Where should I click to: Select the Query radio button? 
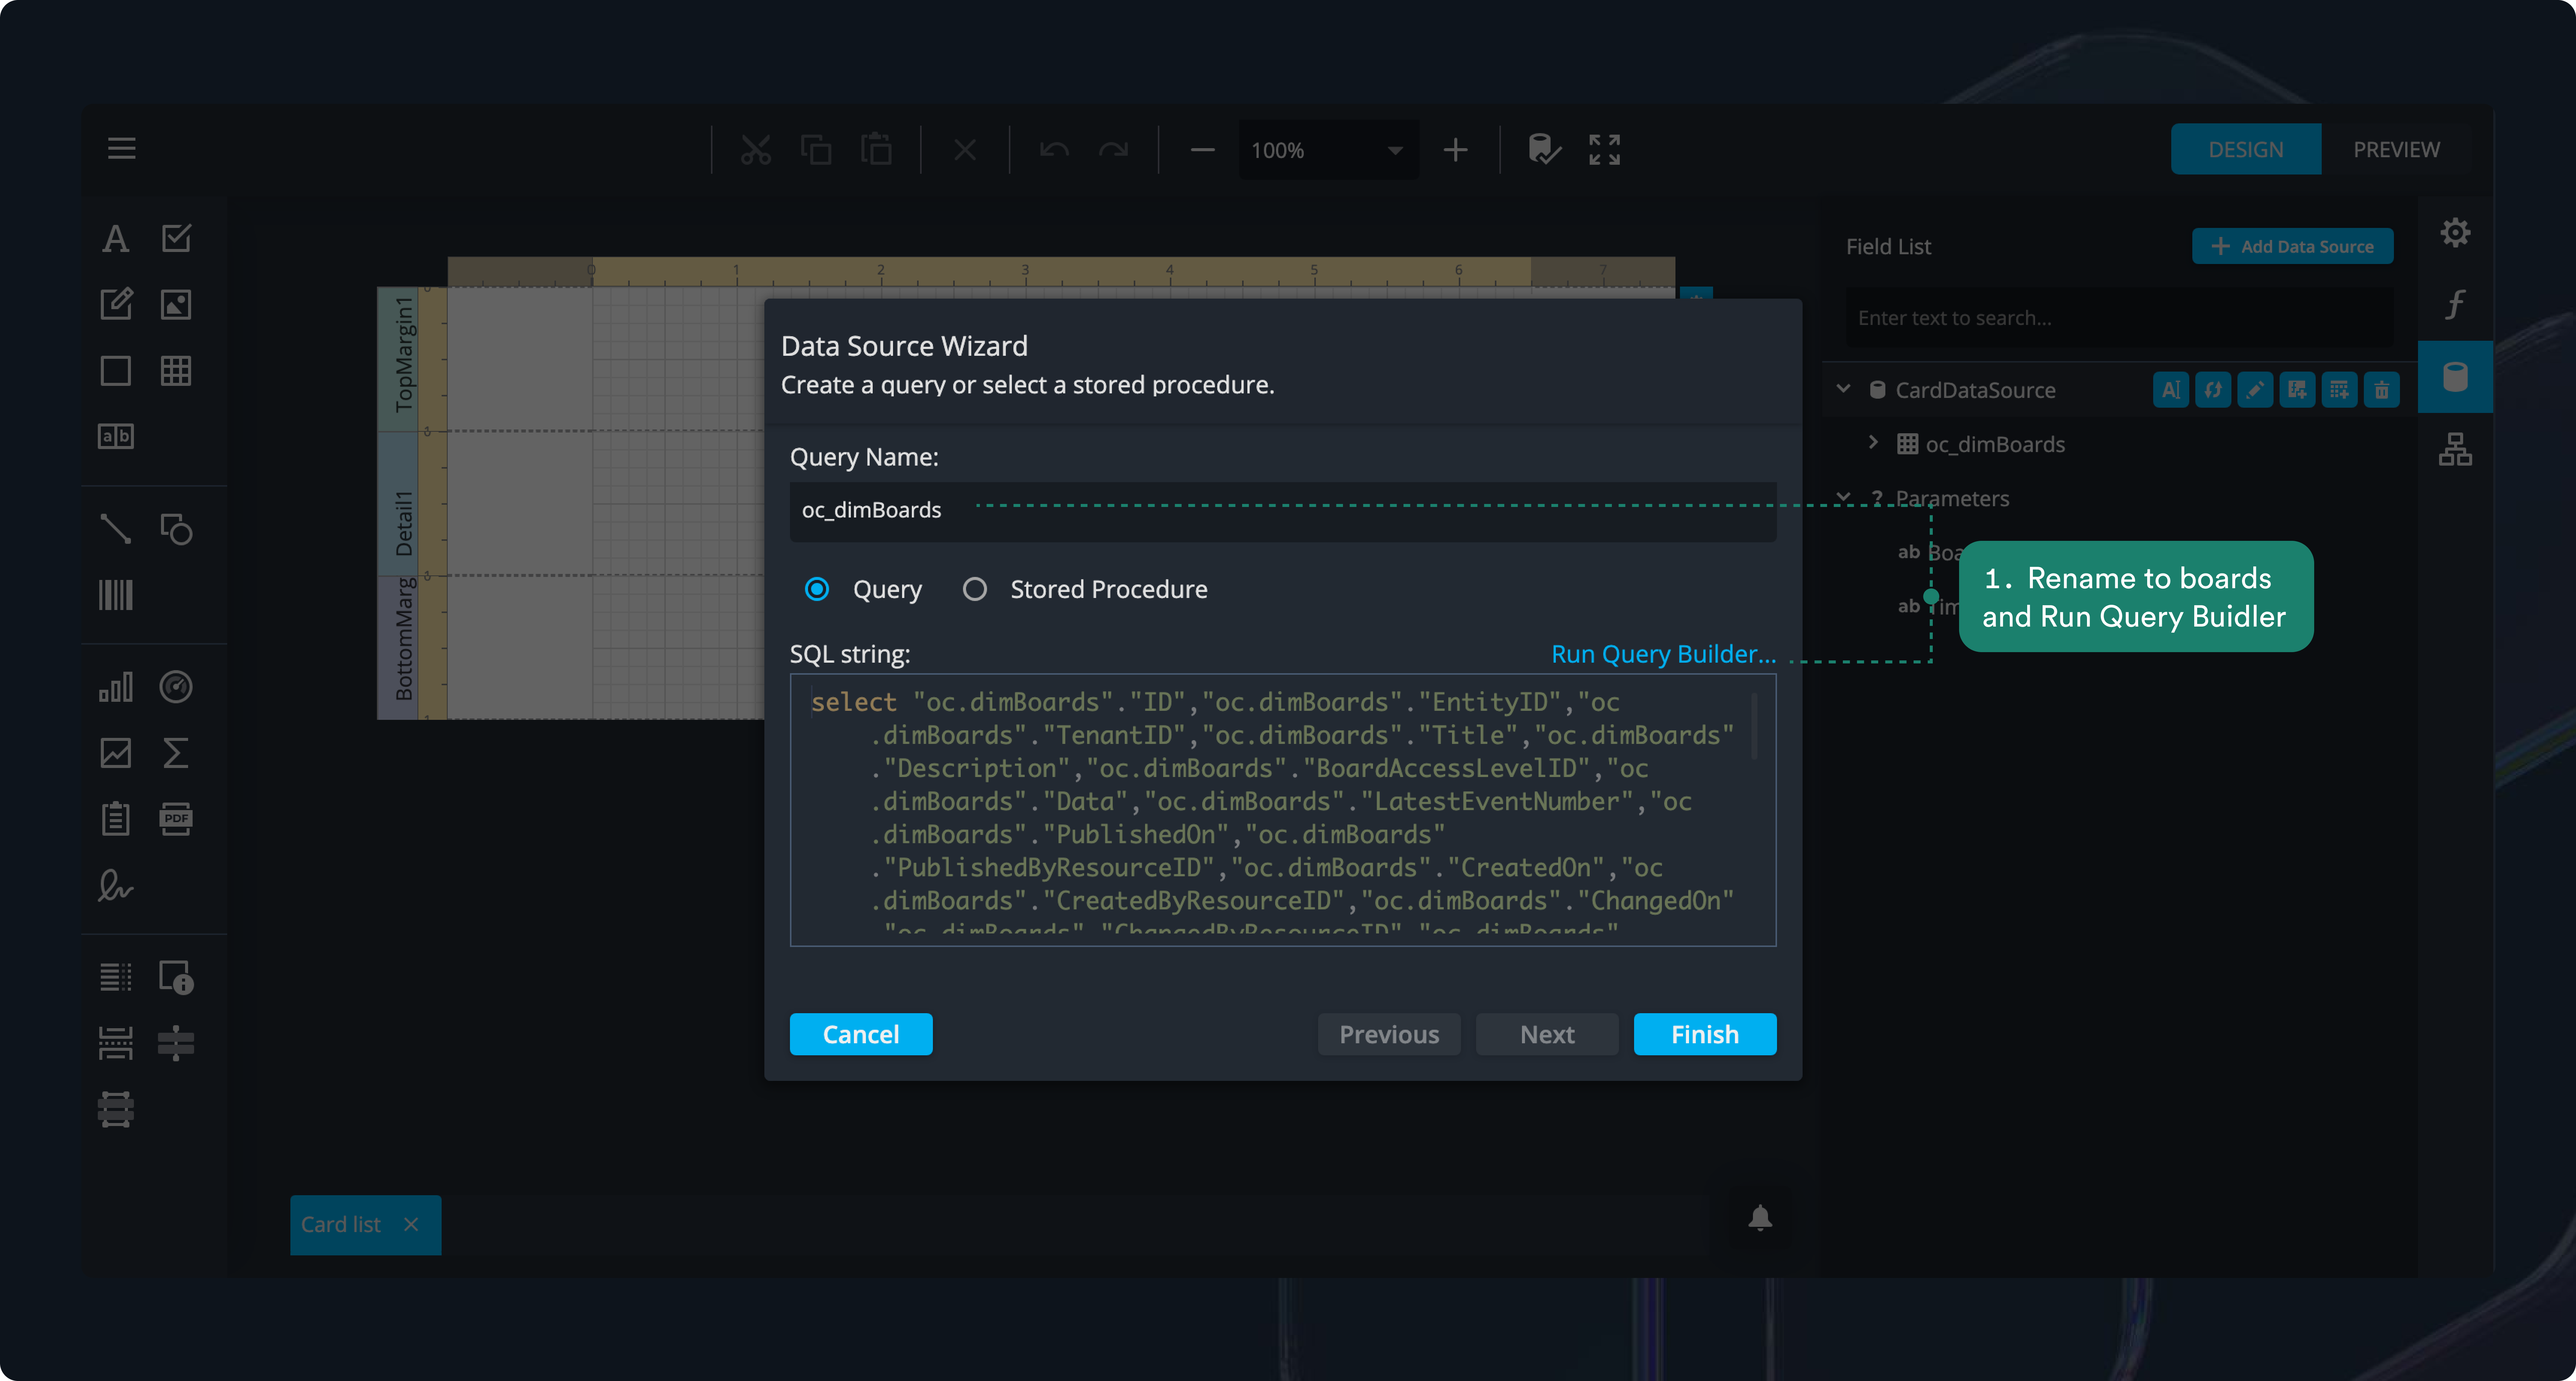tap(817, 589)
